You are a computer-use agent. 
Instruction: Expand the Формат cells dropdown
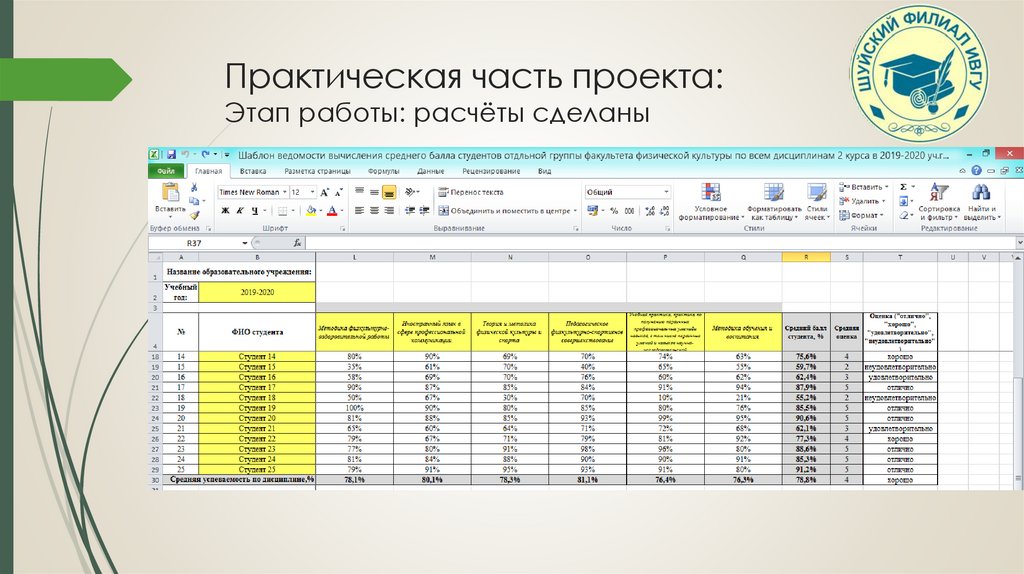[882, 215]
